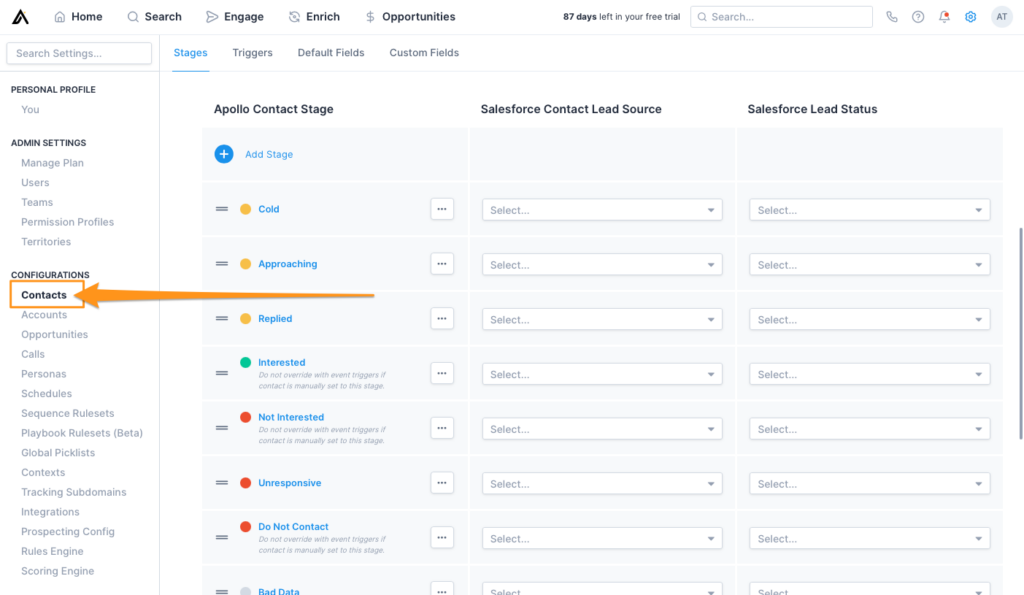Open Lead Source dropdown for Unresponsive stage
The width and height of the screenshot is (1024, 595).
[602, 484]
